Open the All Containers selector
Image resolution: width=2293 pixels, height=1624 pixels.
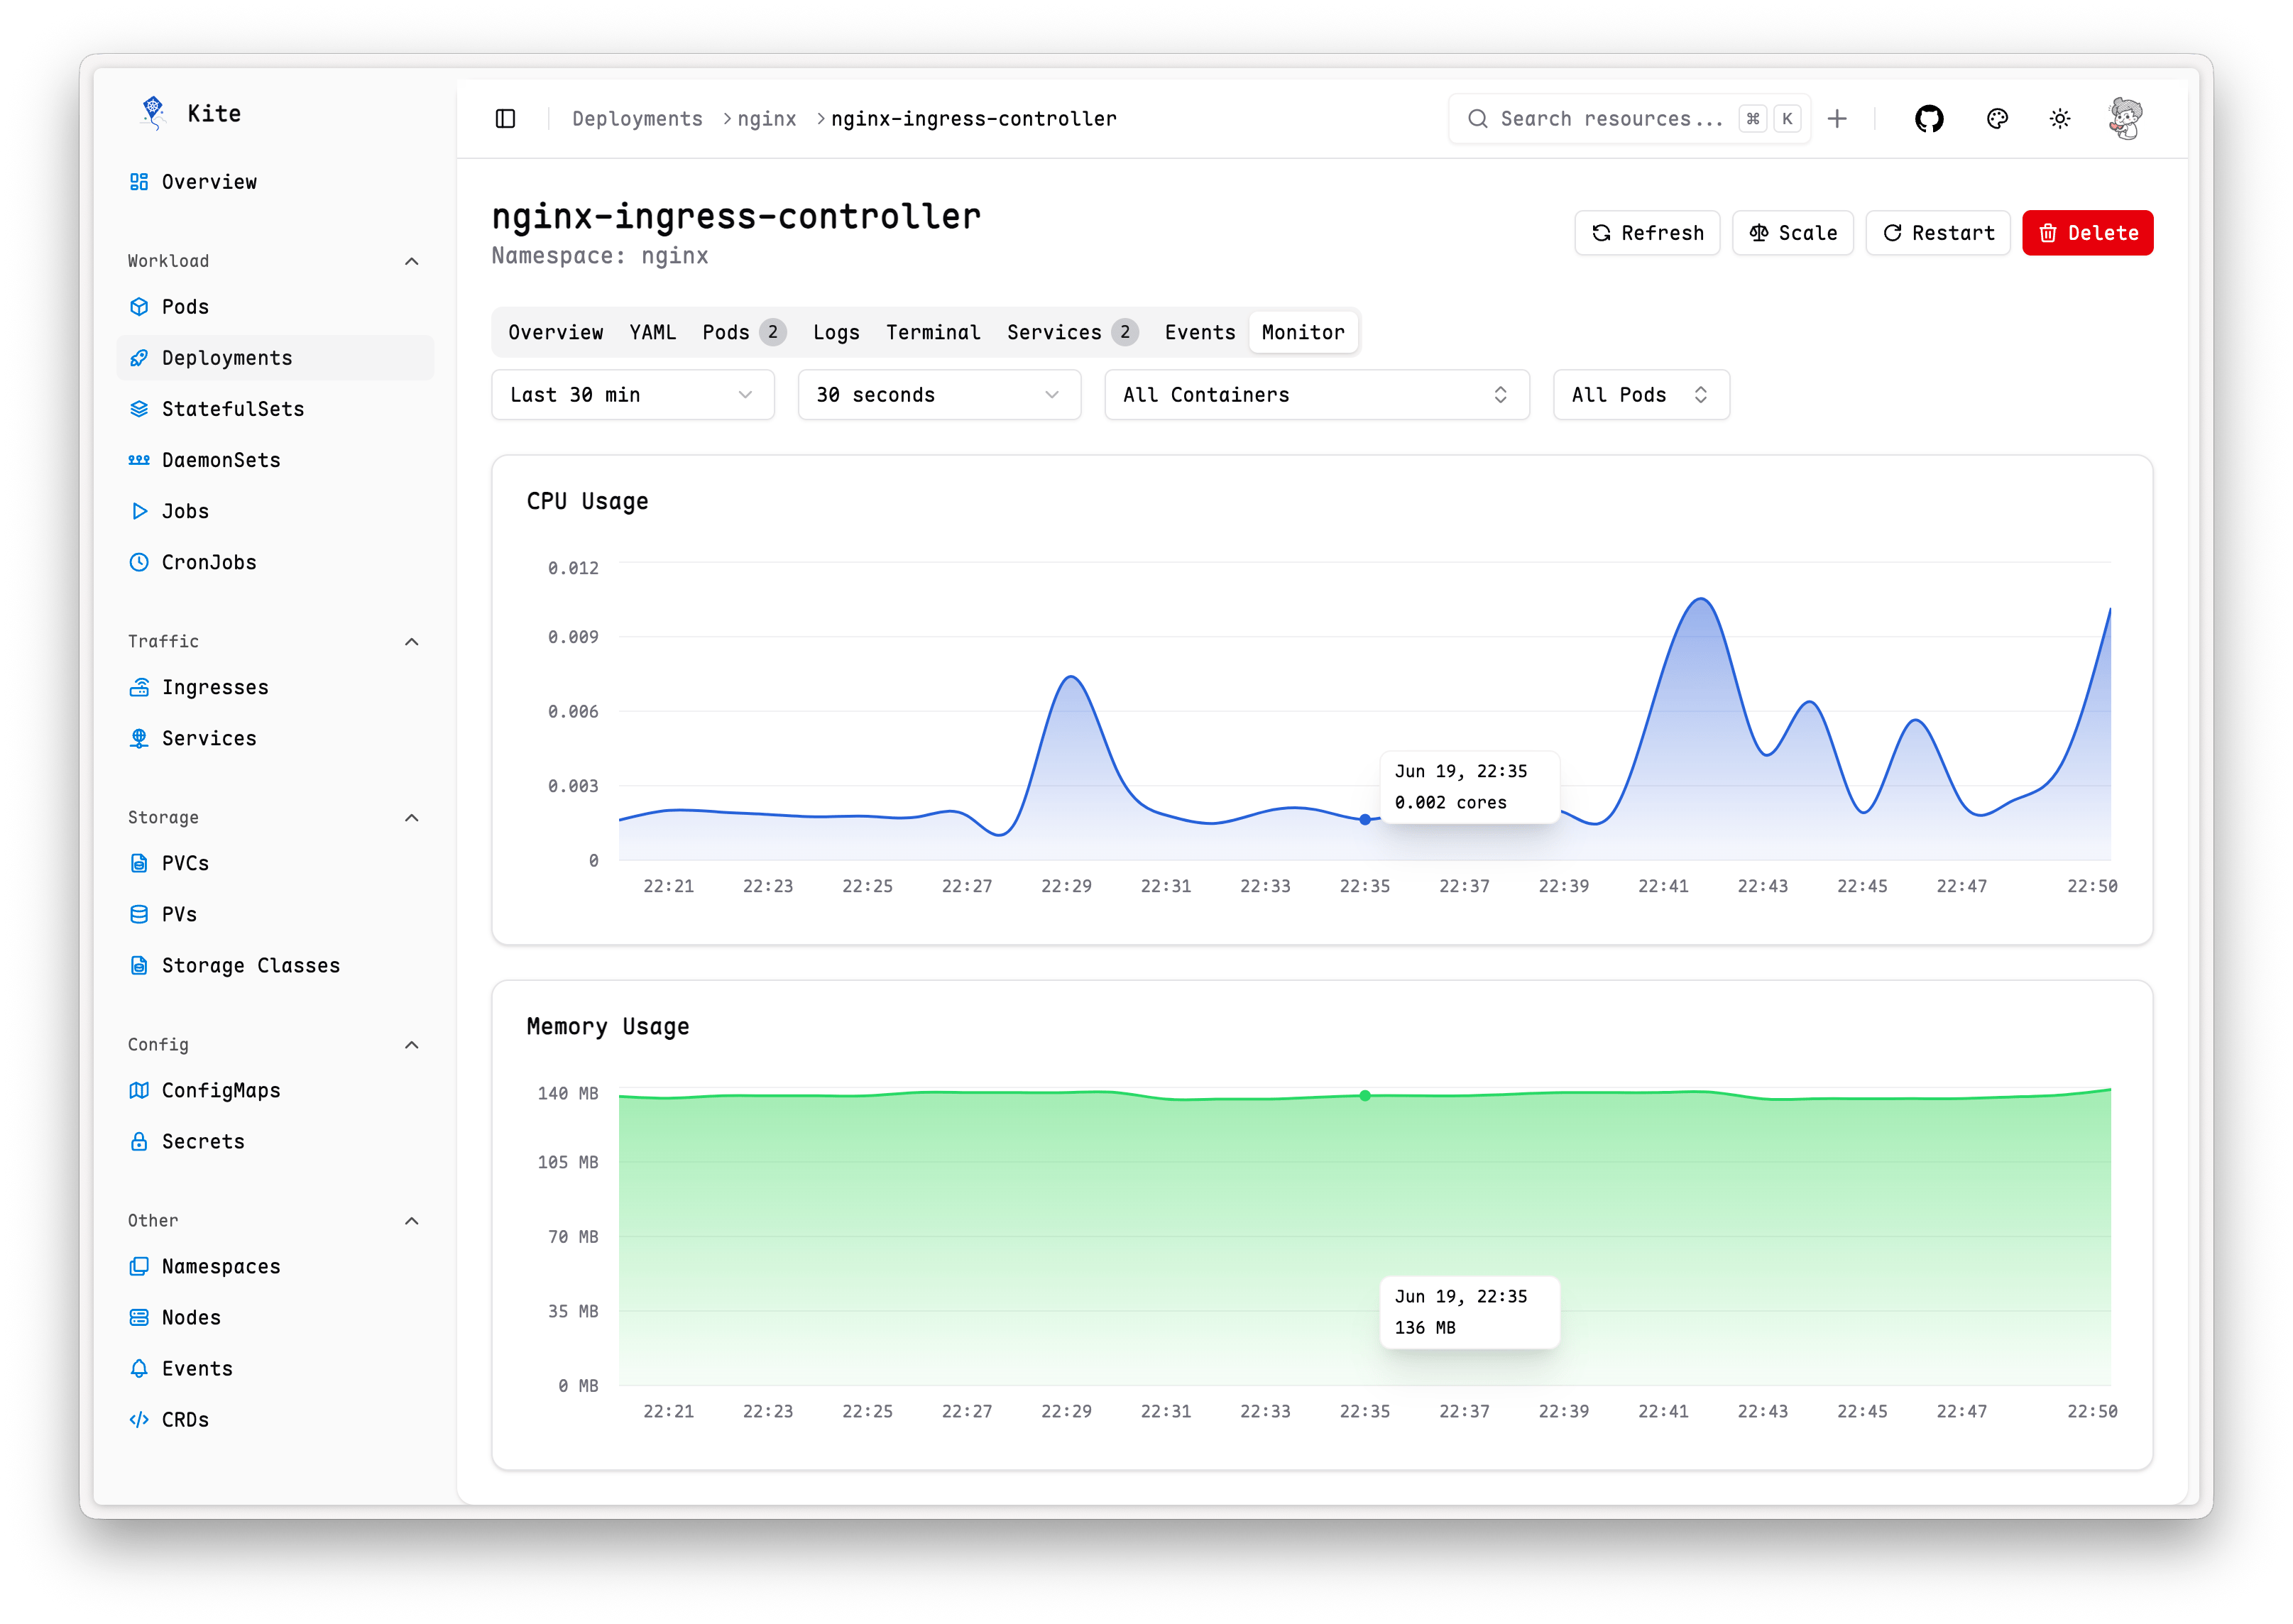[1315, 394]
